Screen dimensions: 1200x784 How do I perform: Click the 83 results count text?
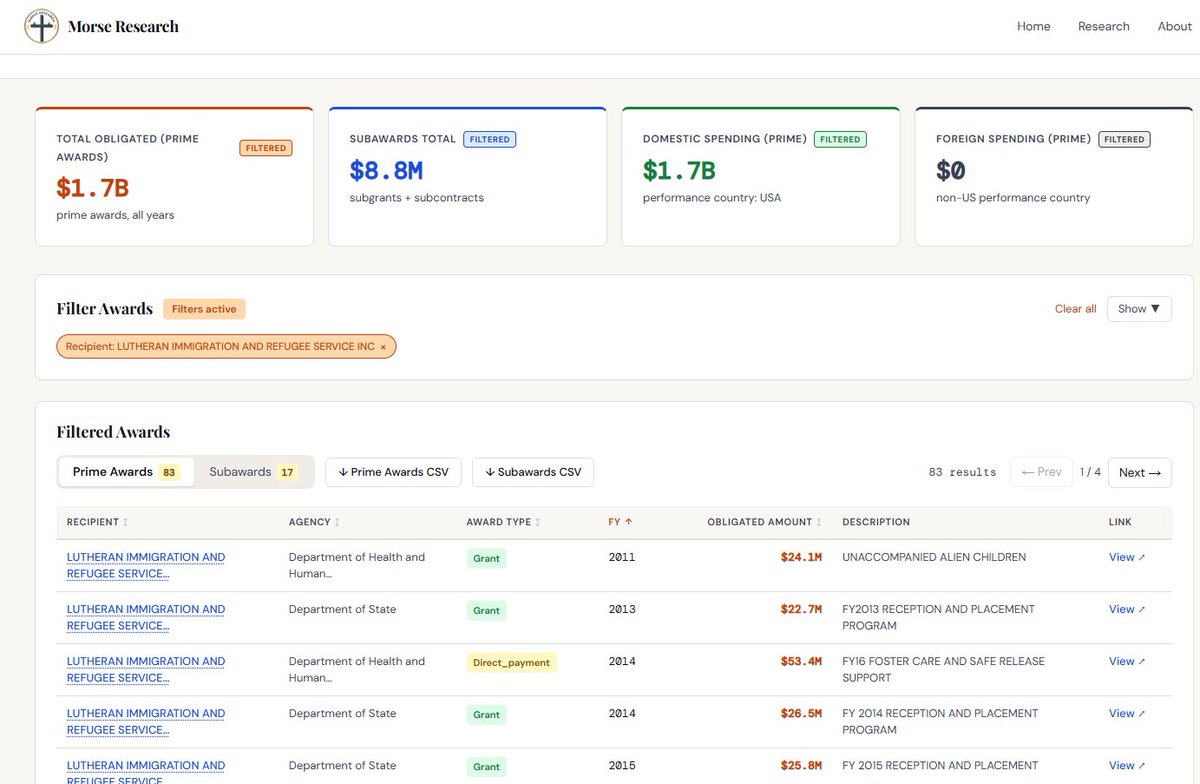click(962, 472)
